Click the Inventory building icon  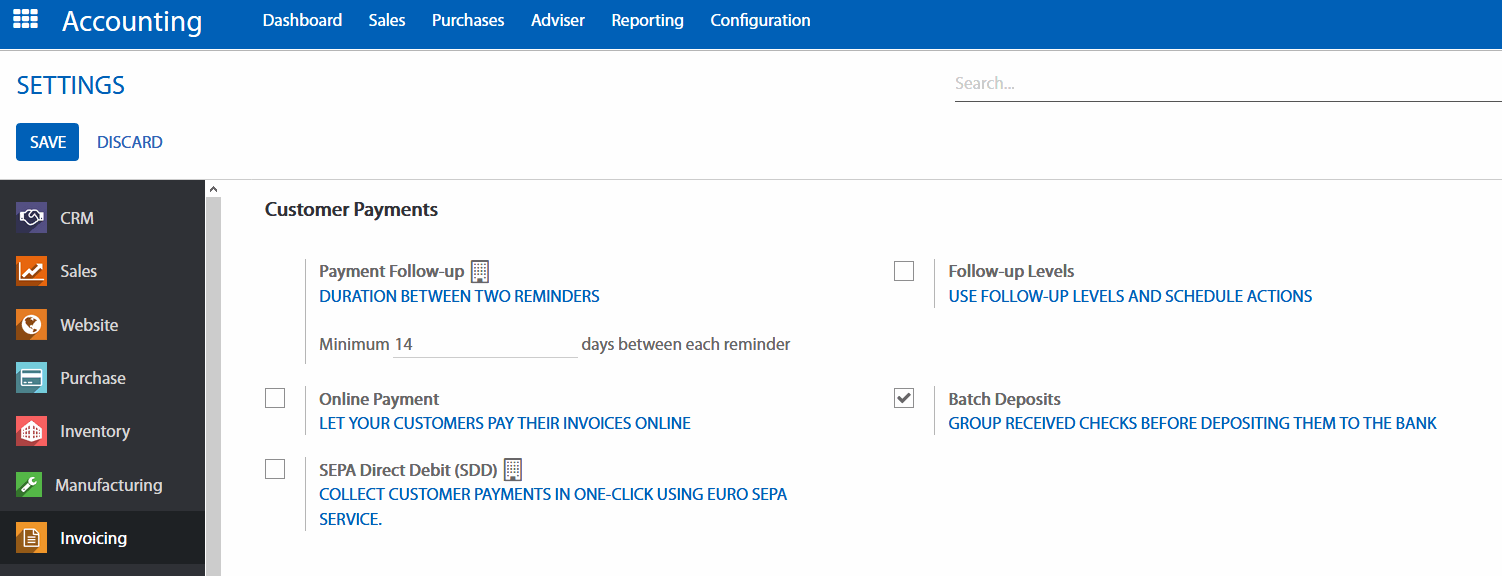click(32, 431)
